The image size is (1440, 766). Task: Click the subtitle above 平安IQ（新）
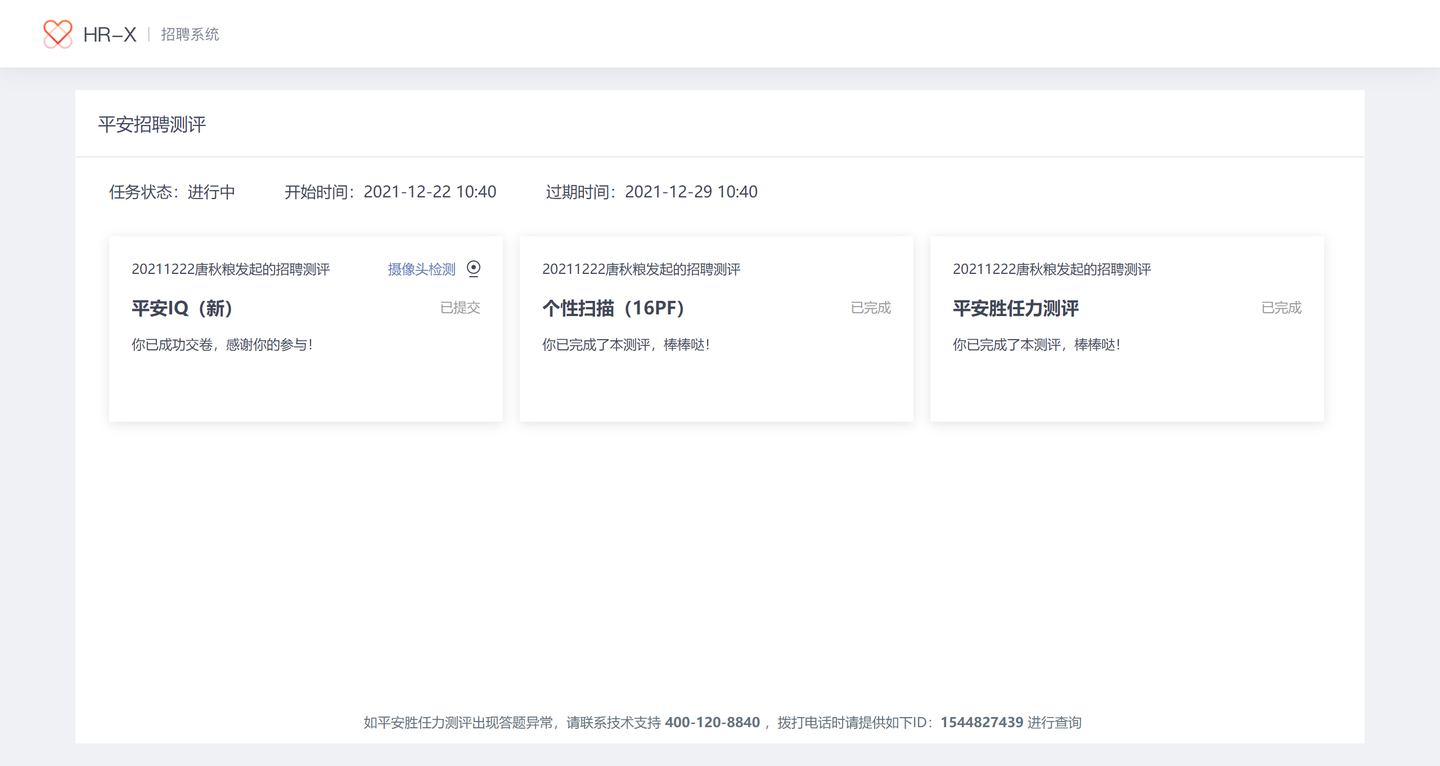(231, 269)
